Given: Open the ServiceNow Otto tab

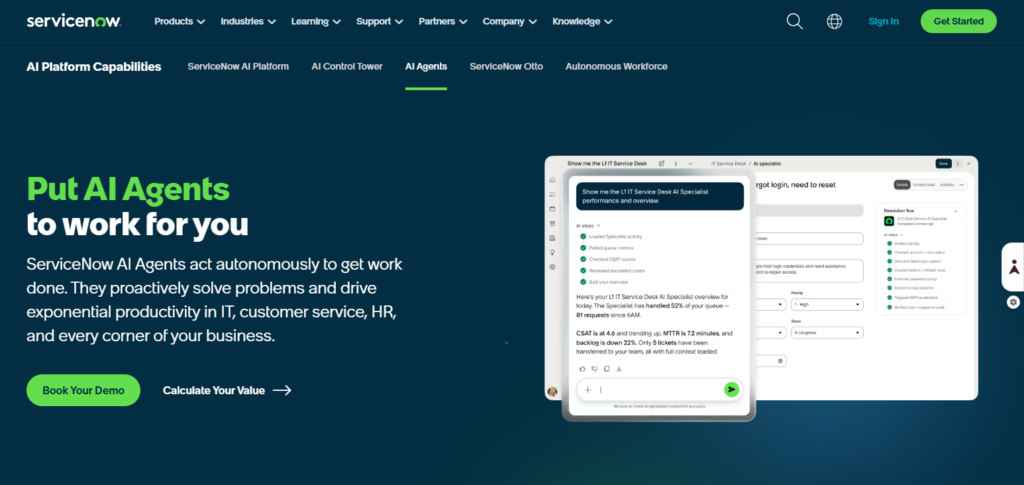Looking at the screenshot, I should (506, 66).
